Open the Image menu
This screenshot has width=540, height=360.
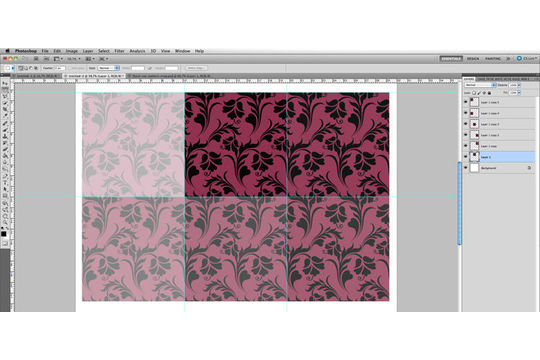click(72, 51)
